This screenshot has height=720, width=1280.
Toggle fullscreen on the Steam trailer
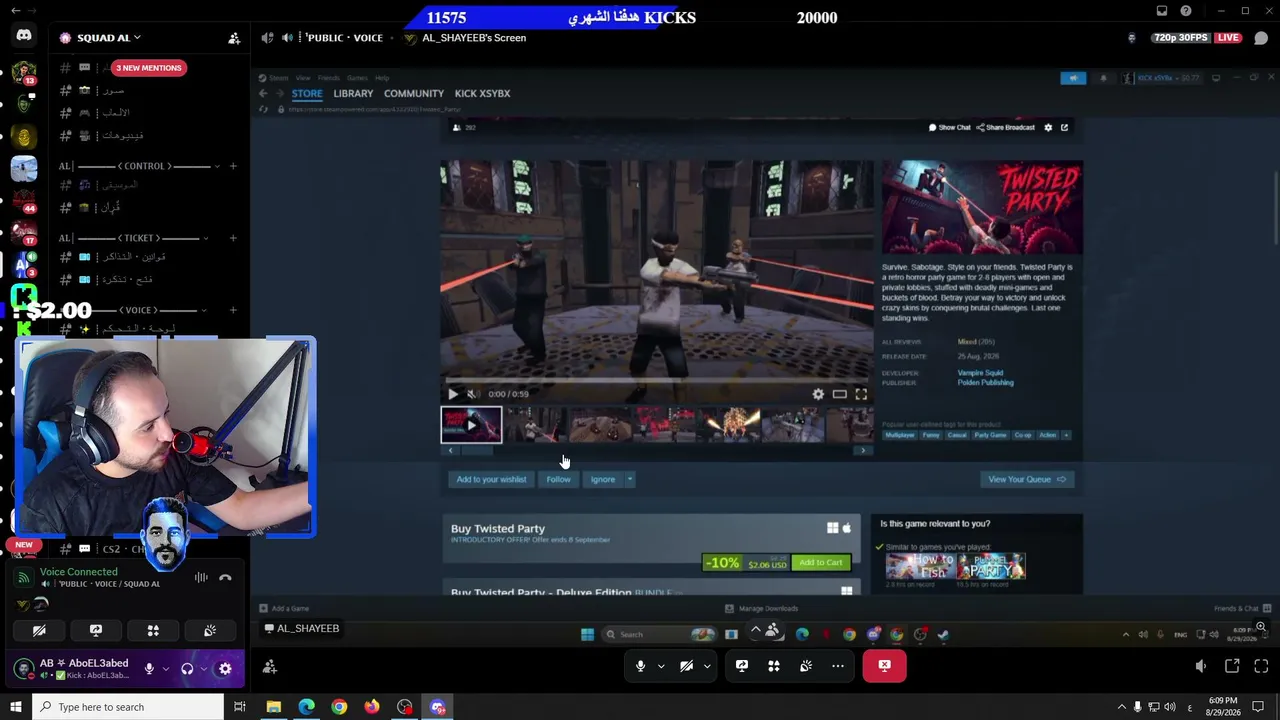[861, 394]
